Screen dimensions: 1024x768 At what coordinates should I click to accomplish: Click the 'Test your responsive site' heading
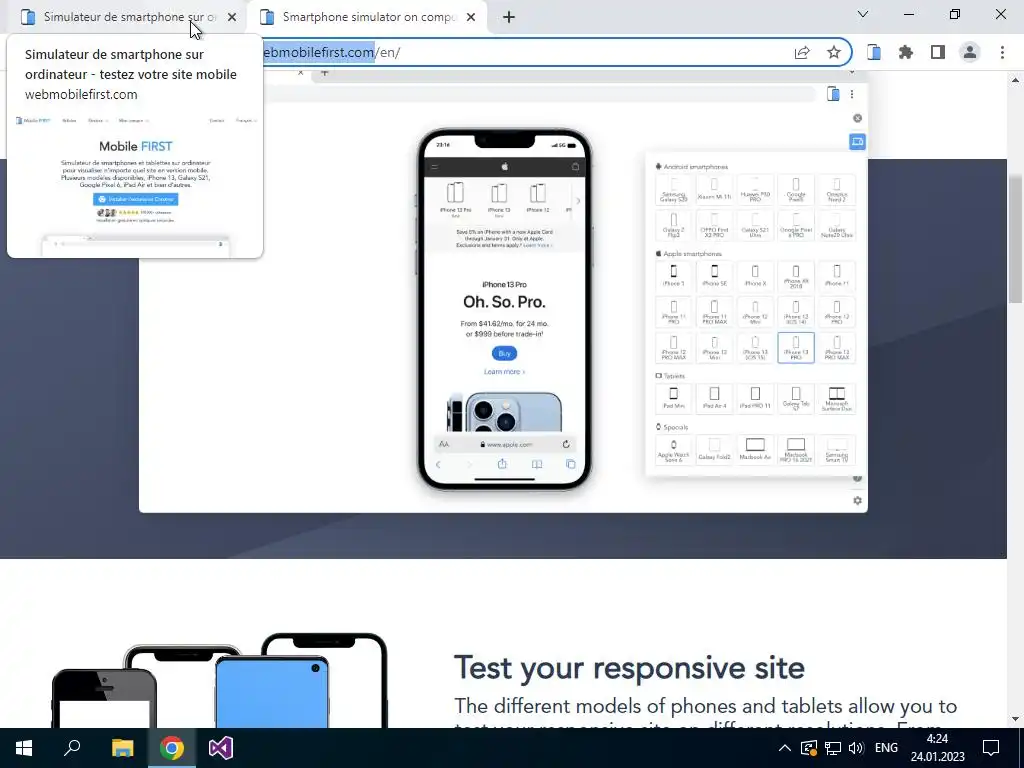click(629, 667)
